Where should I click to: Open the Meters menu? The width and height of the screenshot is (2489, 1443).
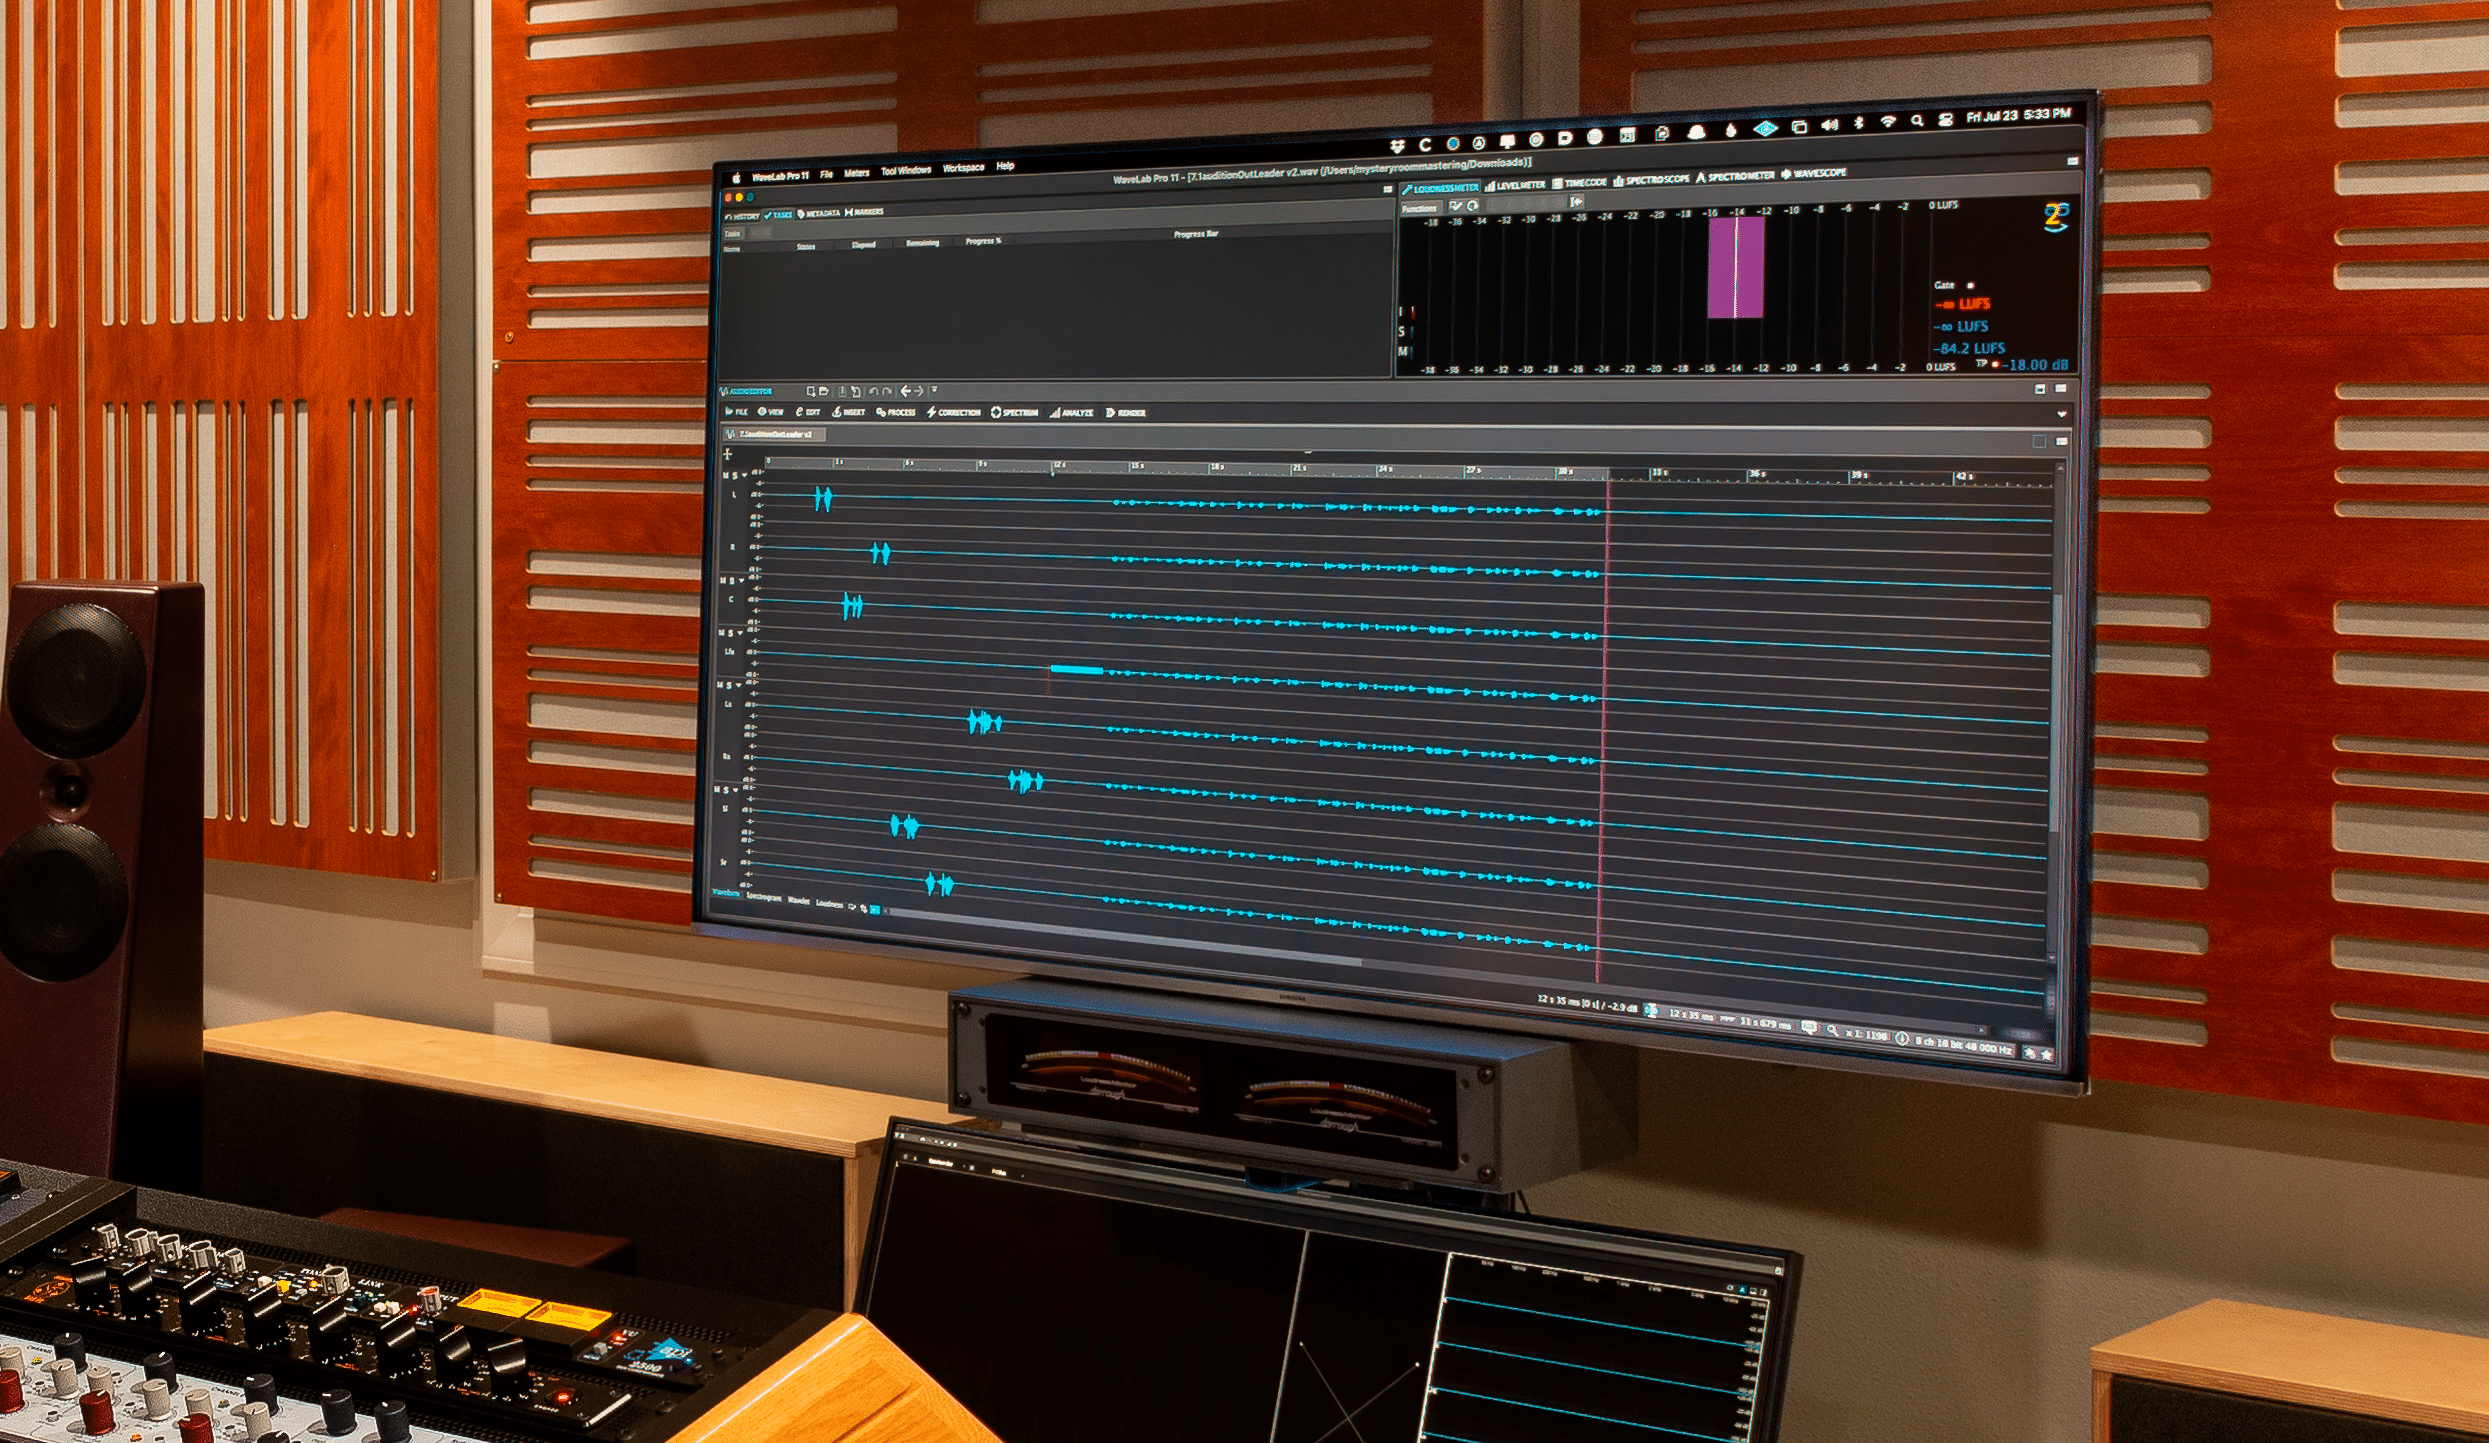pyautogui.click(x=857, y=173)
